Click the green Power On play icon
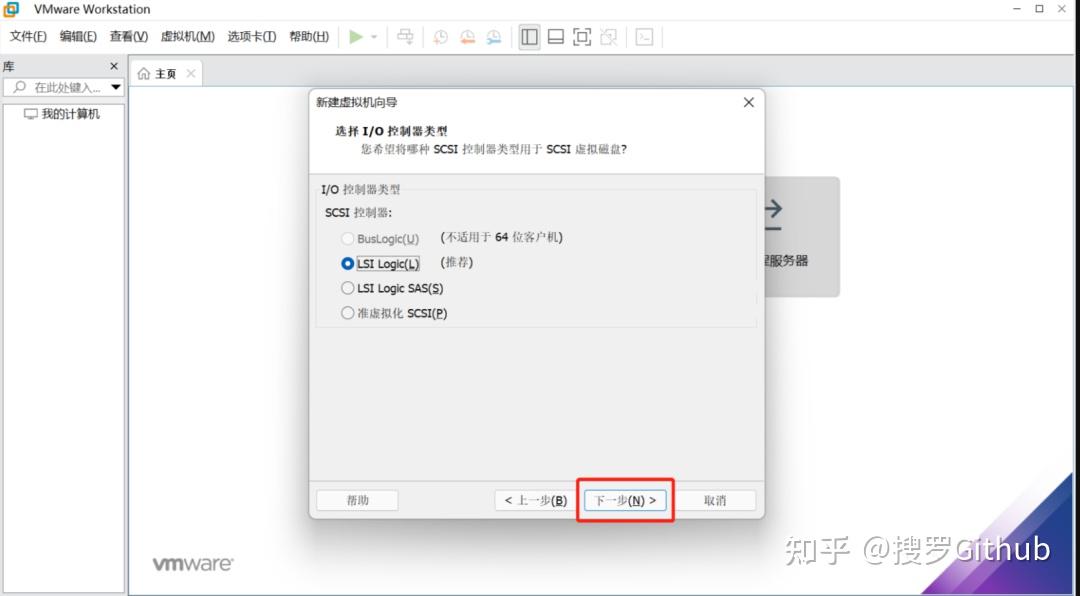 click(355, 37)
